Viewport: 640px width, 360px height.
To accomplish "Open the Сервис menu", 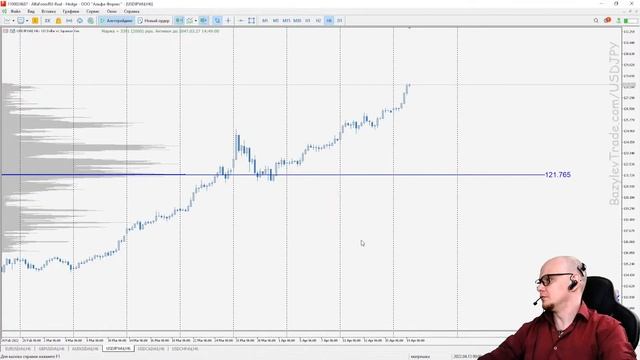I will point(93,11).
